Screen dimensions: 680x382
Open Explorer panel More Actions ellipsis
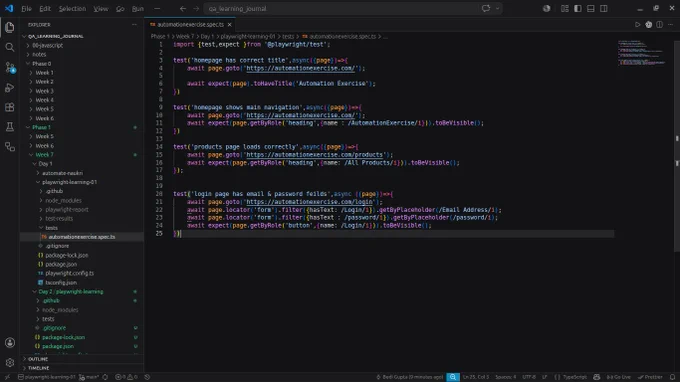coord(134,25)
